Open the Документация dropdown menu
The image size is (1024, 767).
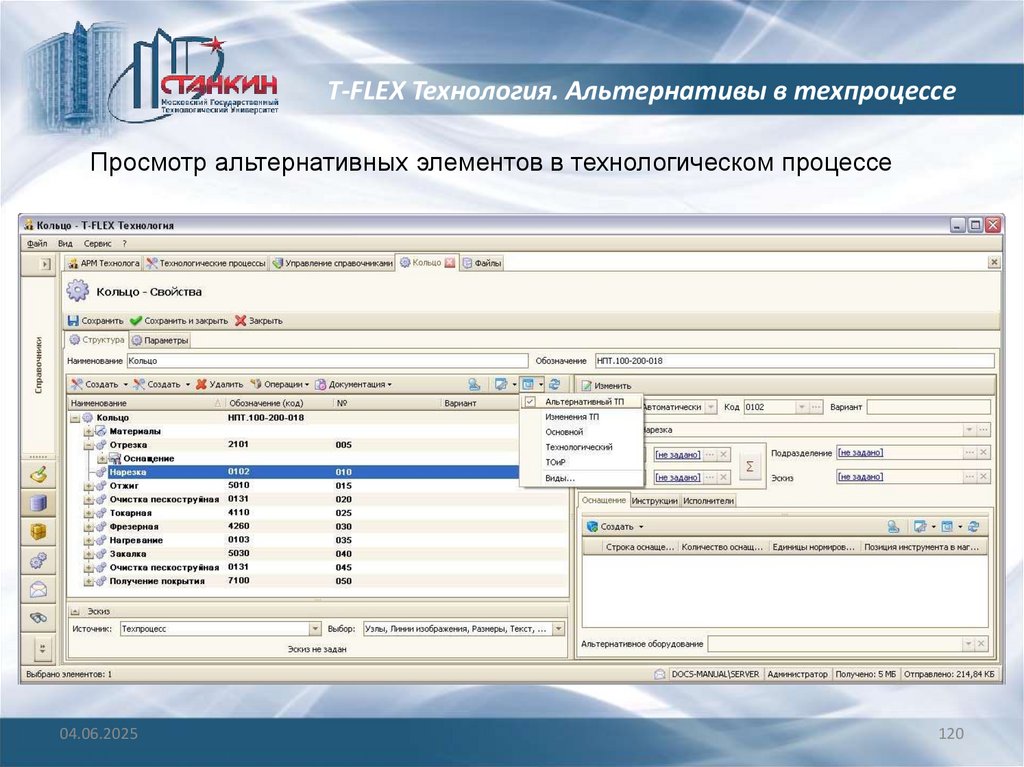pyautogui.click(x=353, y=384)
